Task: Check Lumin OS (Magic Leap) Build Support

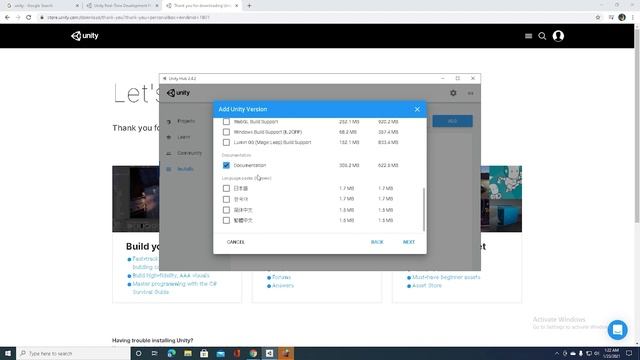Action: (x=226, y=142)
